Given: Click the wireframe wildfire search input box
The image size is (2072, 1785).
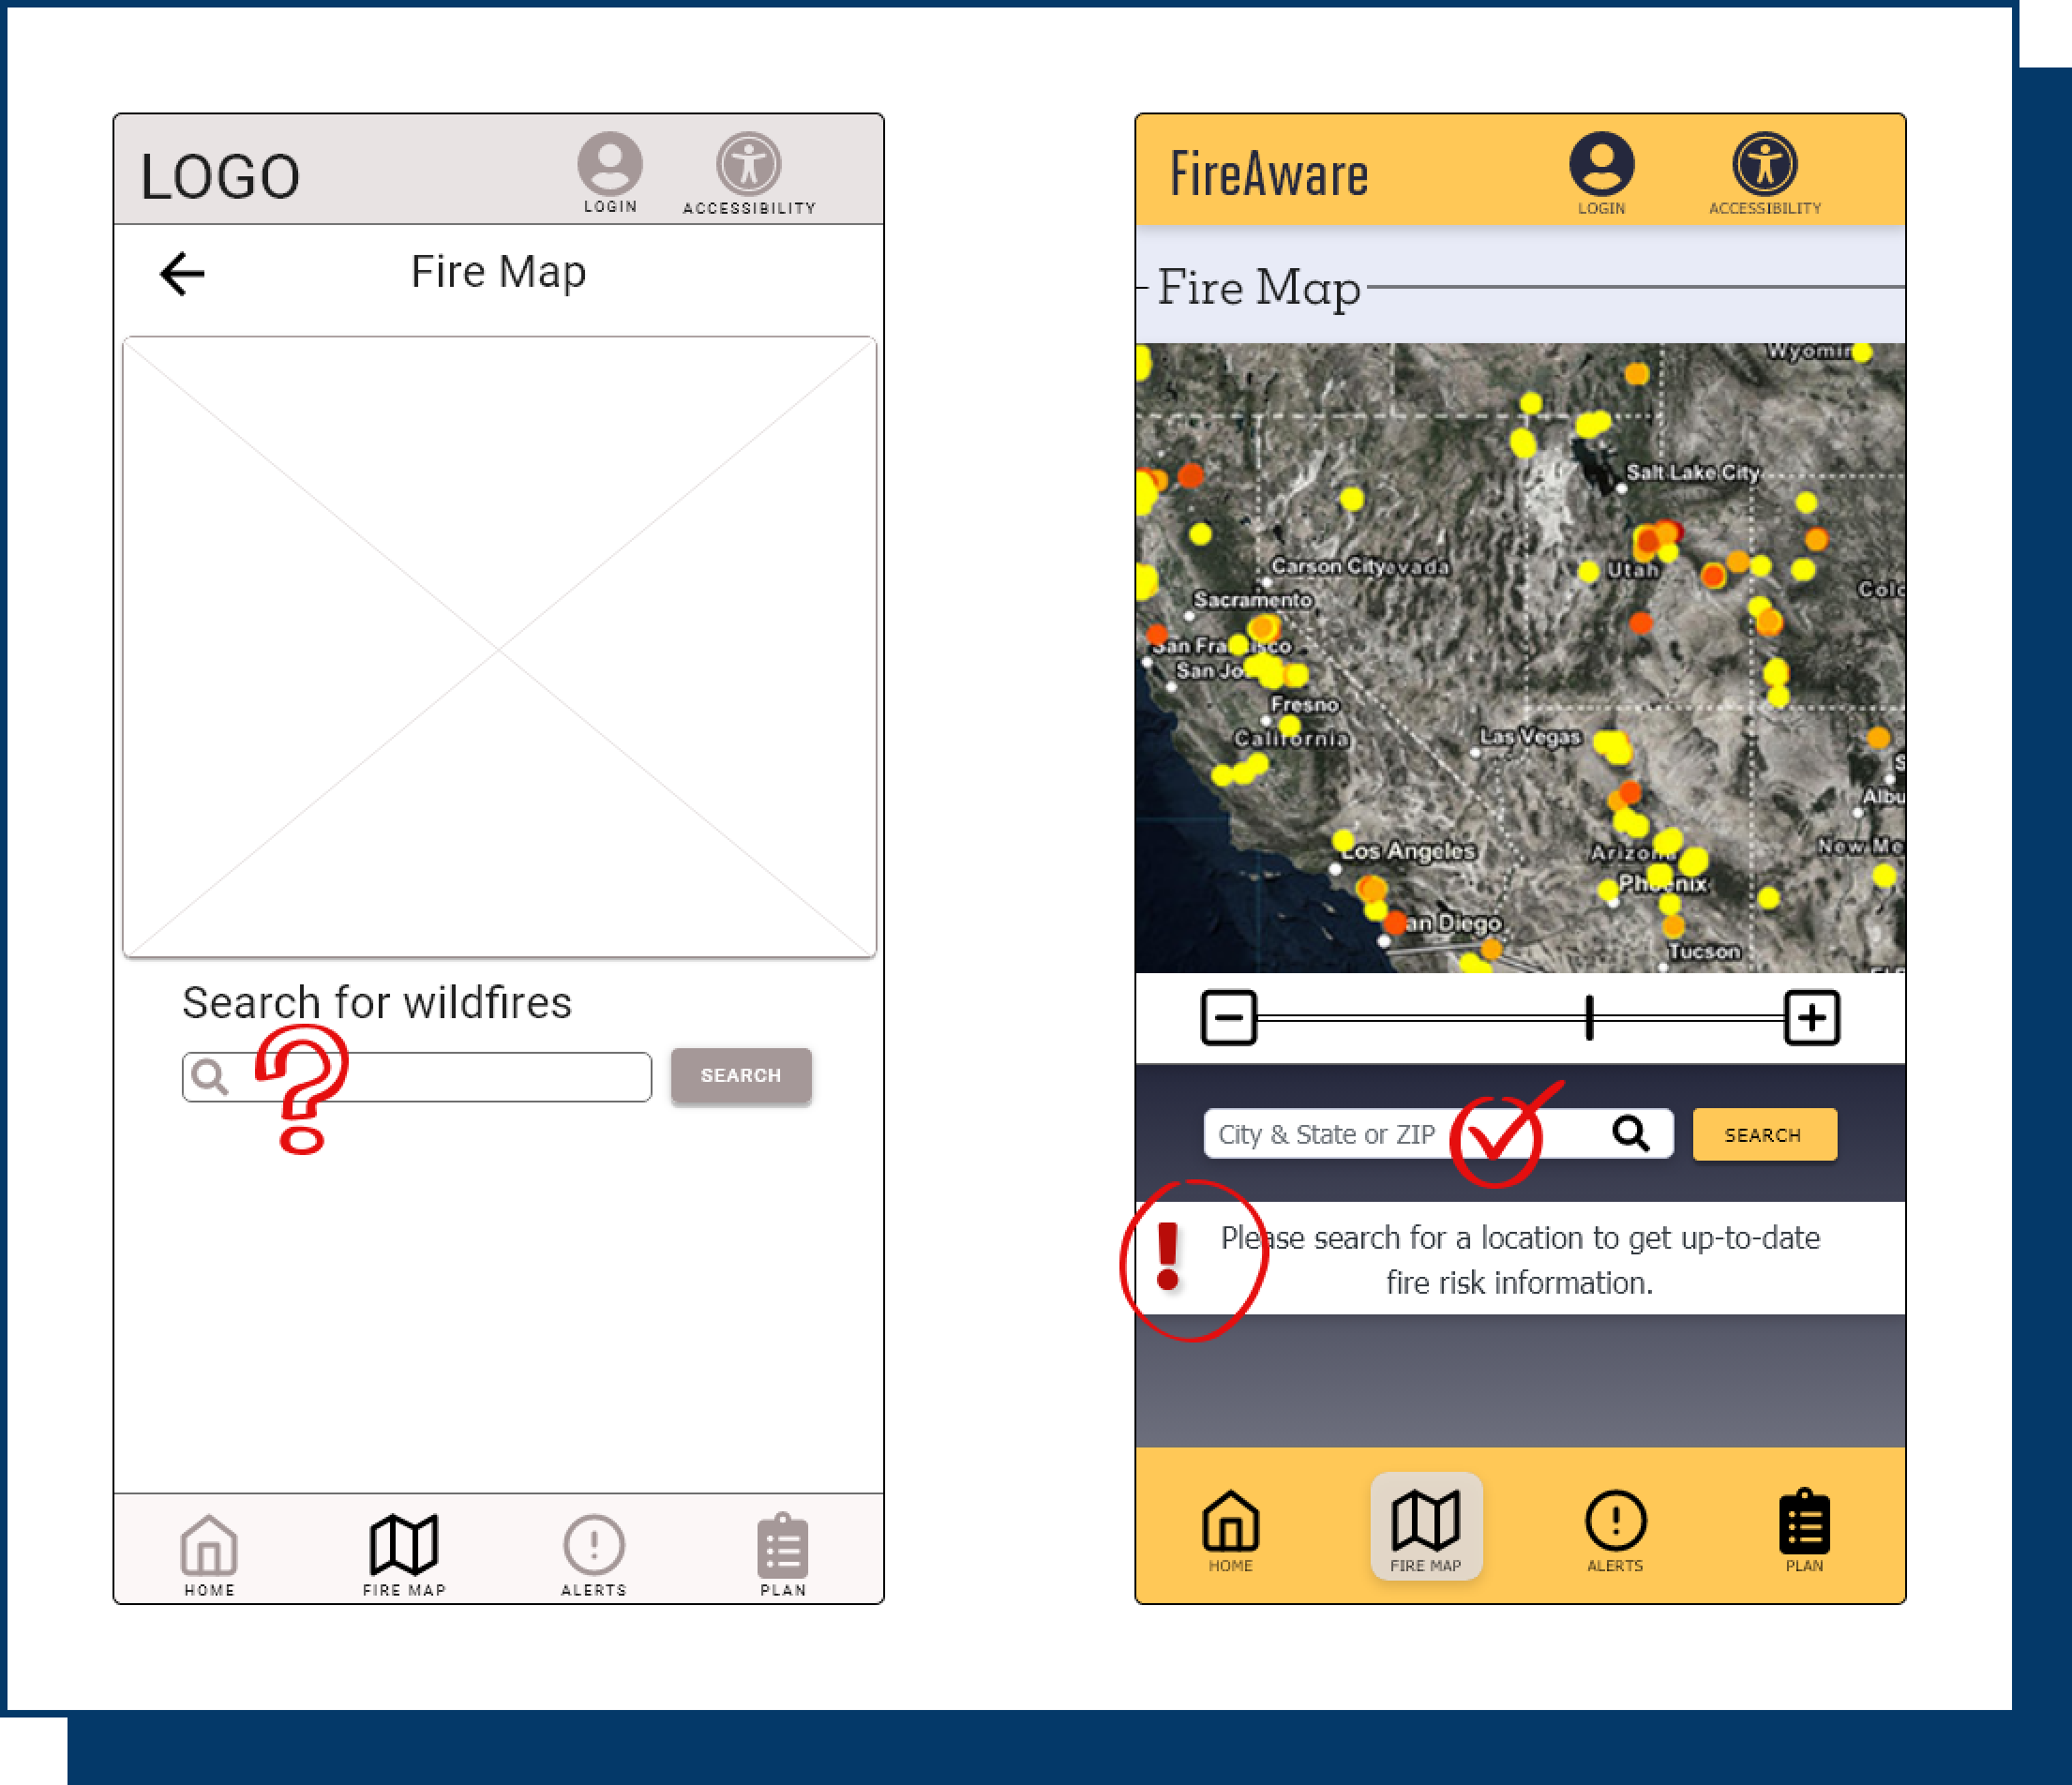Looking at the screenshot, I should point(470,1077).
